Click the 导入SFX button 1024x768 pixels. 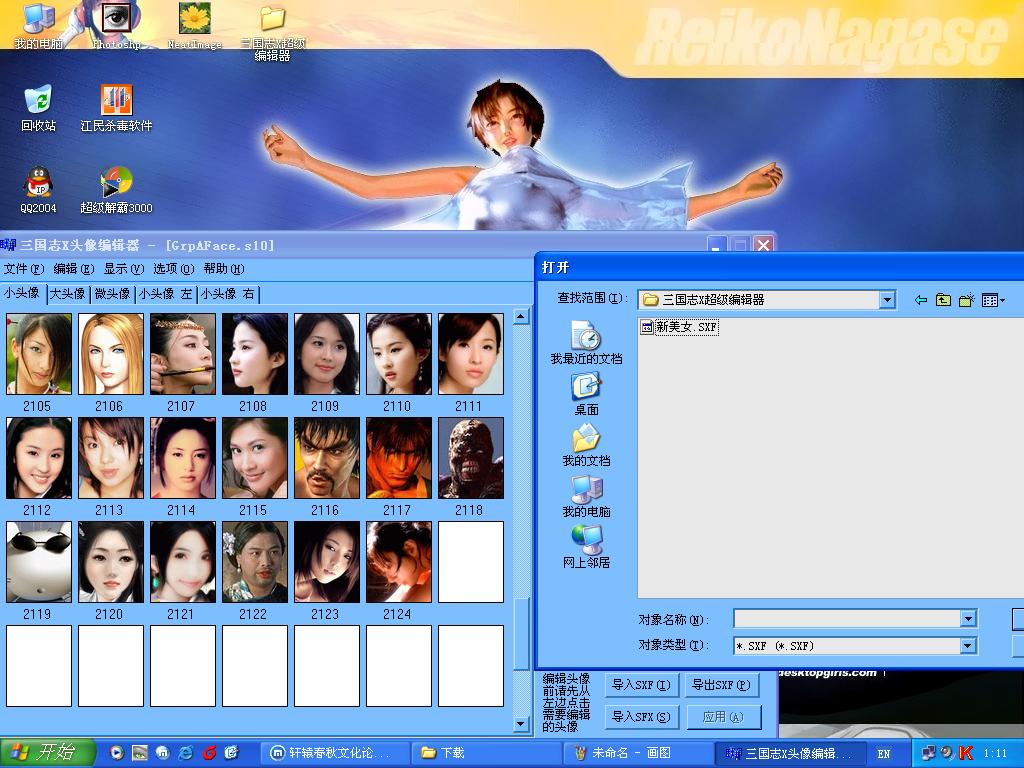641,717
